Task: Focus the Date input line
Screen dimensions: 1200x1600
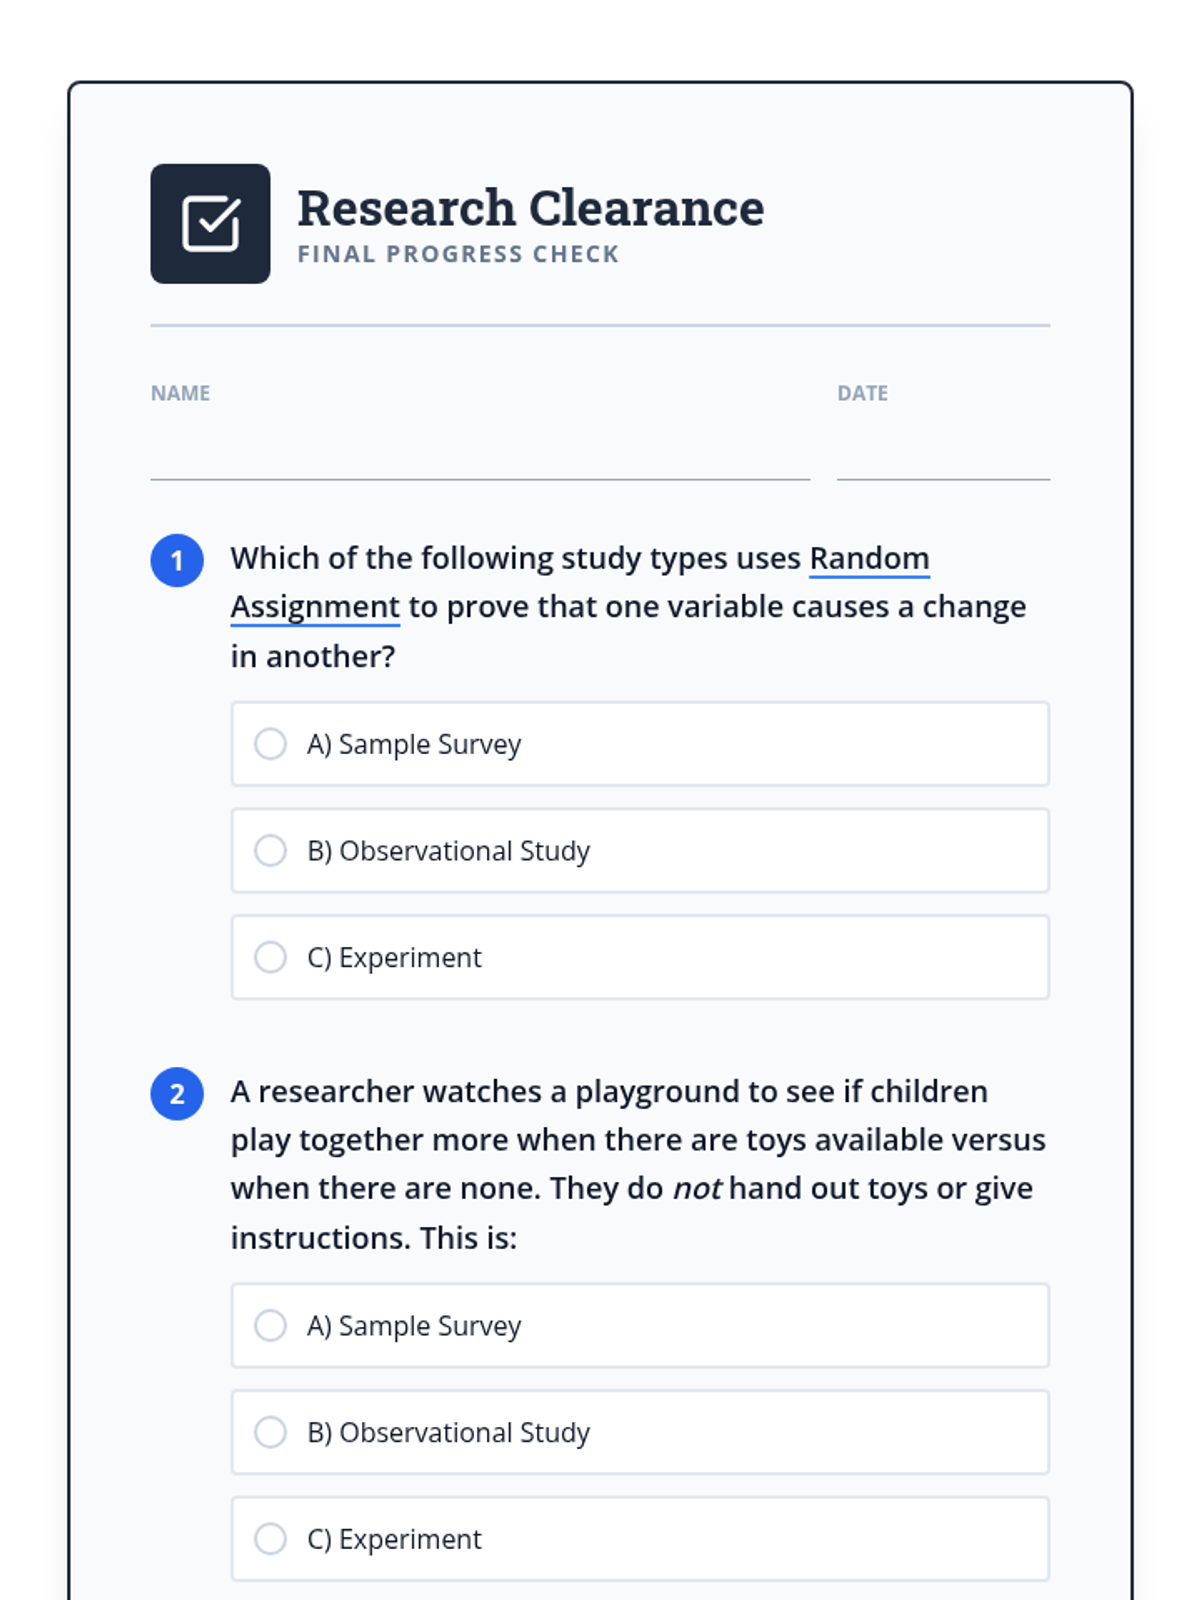Action: pyautogui.click(x=943, y=456)
